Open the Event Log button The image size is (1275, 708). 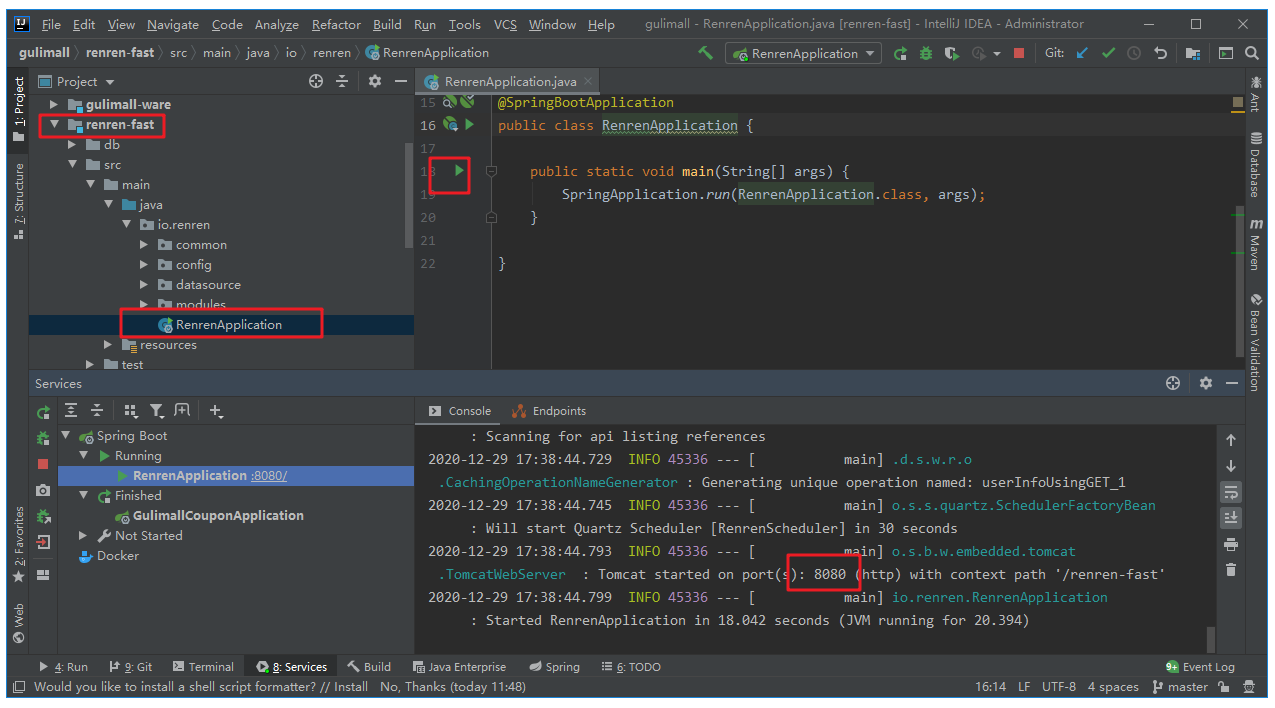[x=1200, y=667]
